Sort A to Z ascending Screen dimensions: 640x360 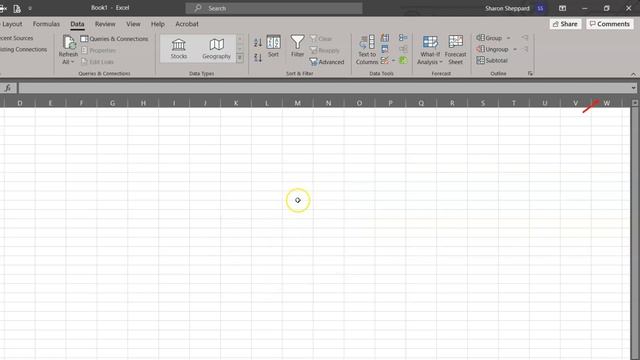(x=258, y=43)
